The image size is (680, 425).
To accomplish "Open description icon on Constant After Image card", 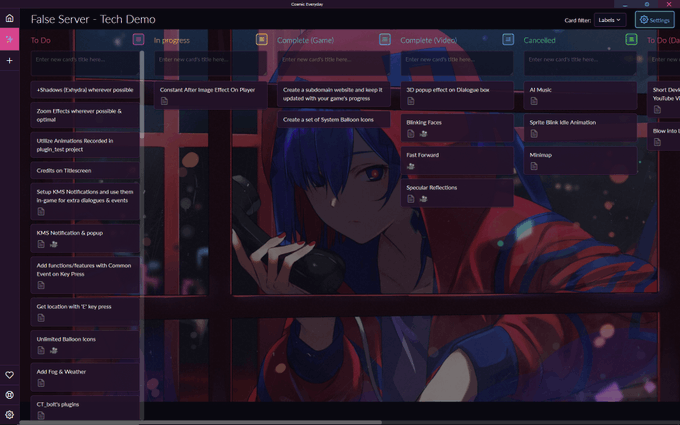I will pos(164,101).
